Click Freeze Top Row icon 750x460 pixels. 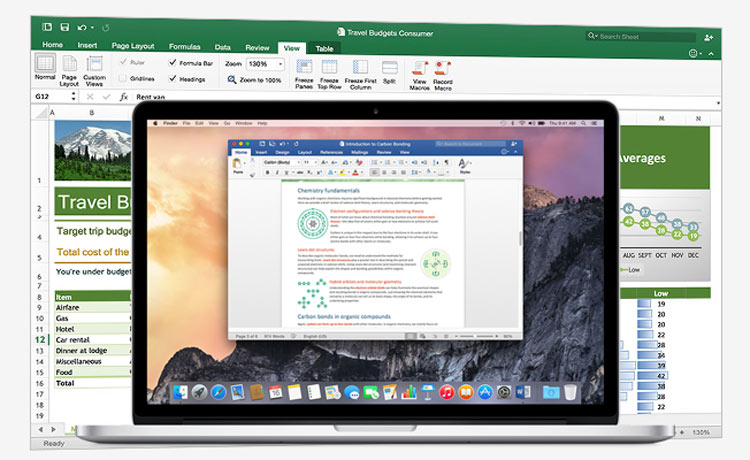[x=329, y=67]
